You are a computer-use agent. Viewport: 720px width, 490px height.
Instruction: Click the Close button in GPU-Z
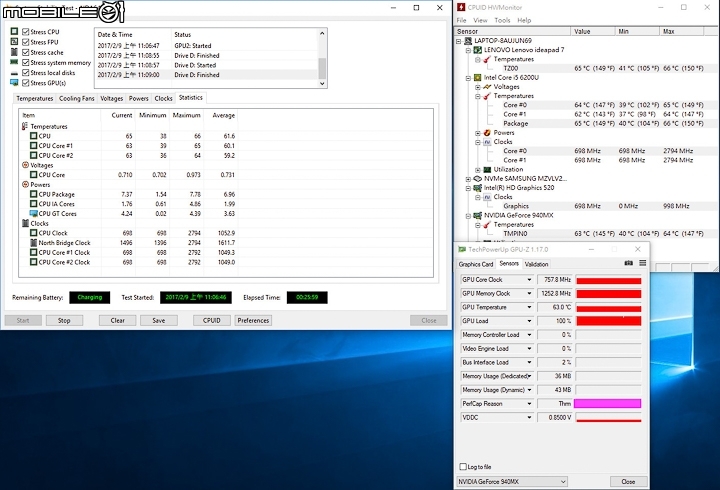pyautogui.click(x=628, y=481)
